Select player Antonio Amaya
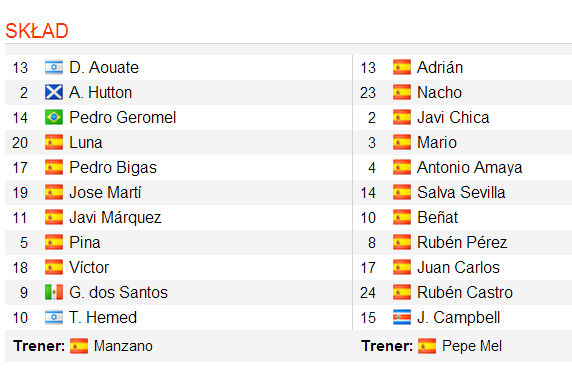This screenshot has height=375, width=572. click(x=470, y=168)
